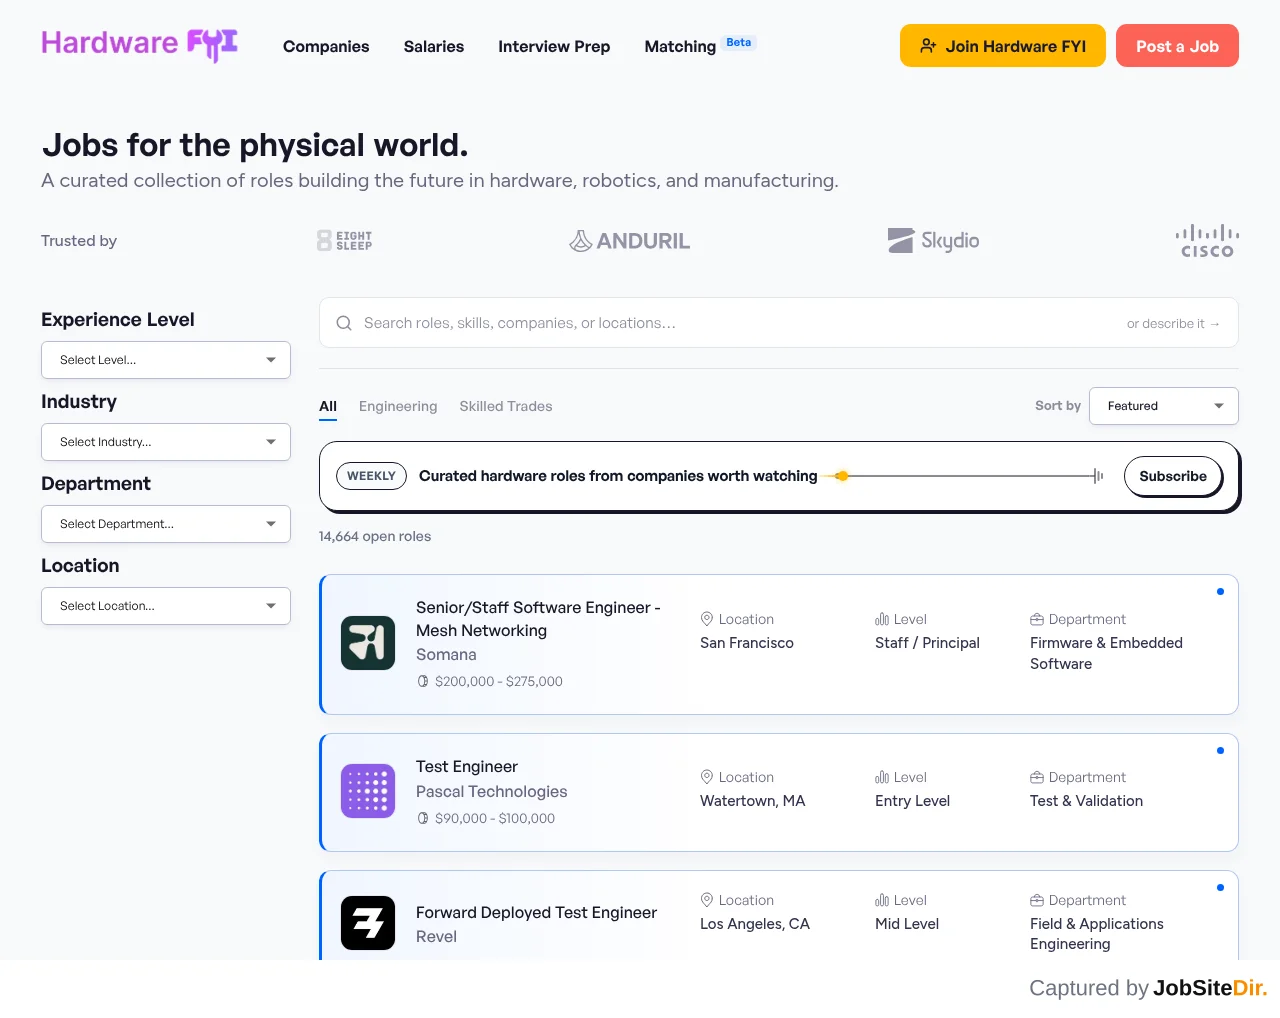The width and height of the screenshot is (1280, 1018).
Task: Expand the Select Location dropdown
Action: coord(166,606)
